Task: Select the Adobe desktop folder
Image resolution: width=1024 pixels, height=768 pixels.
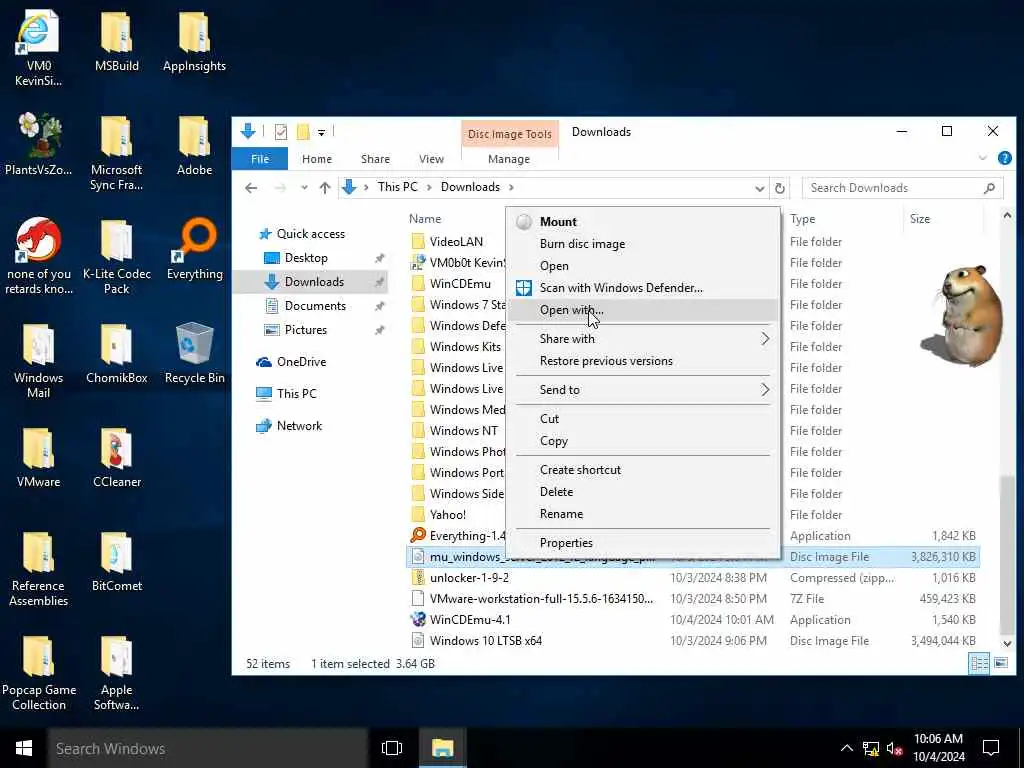Action: tap(194, 144)
